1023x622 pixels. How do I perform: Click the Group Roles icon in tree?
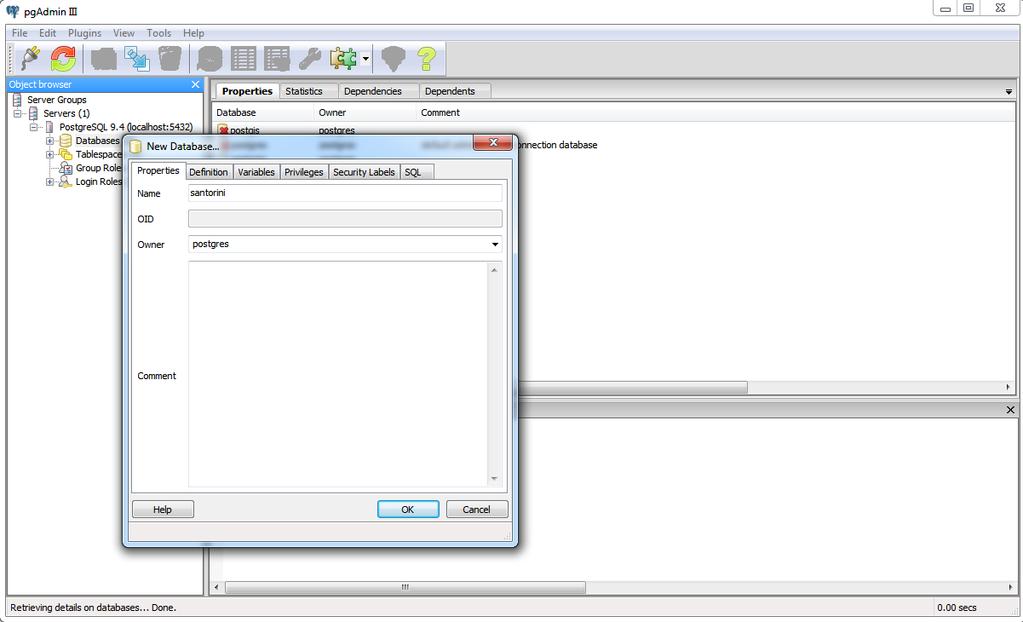coord(66,168)
